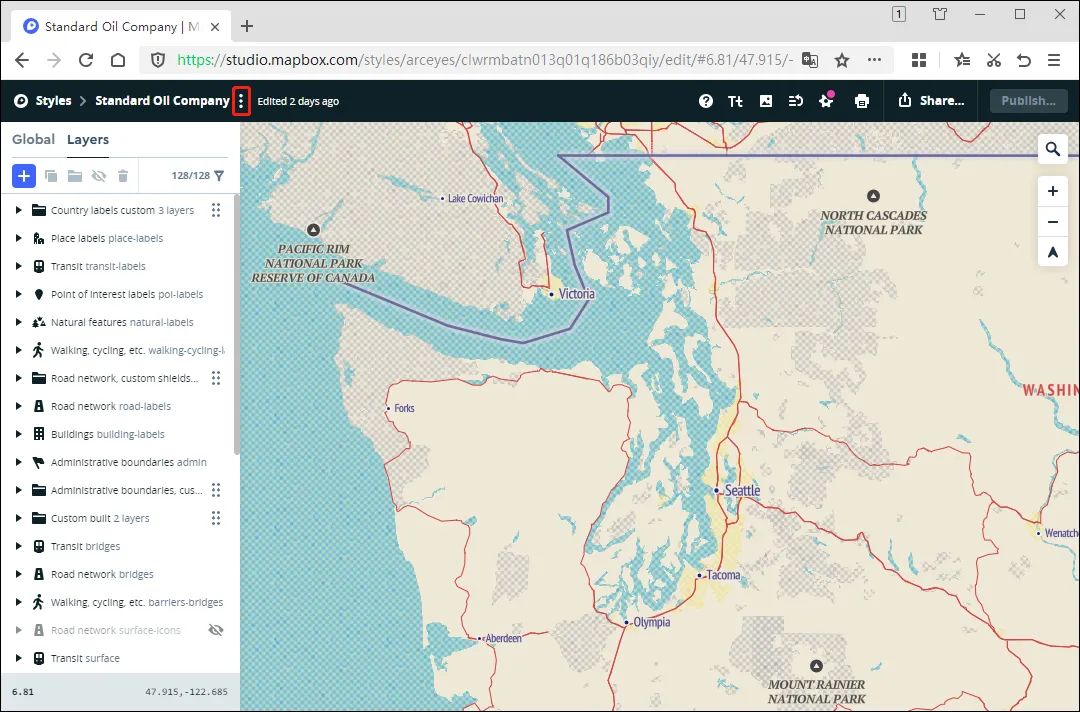The width and height of the screenshot is (1080, 712).
Task: Duplicate the selected layer
Action: [50, 175]
